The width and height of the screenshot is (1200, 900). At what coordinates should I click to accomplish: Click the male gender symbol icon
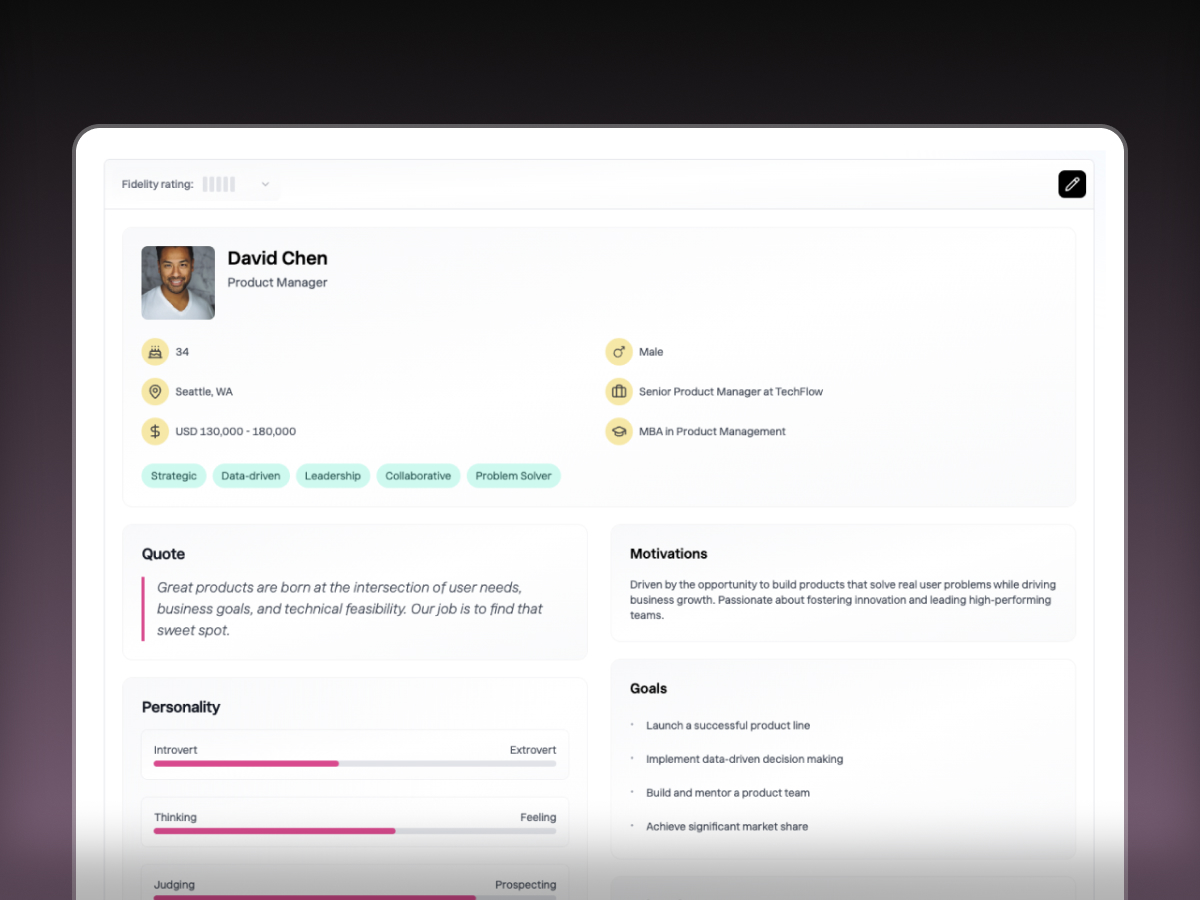click(x=620, y=351)
